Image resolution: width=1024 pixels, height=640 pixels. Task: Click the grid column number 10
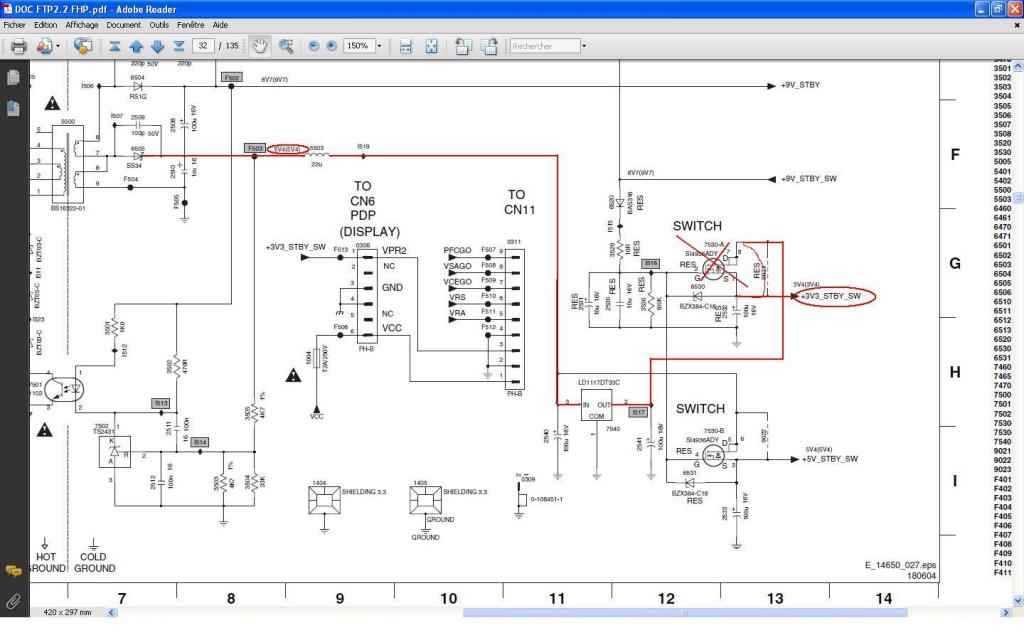(x=449, y=599)
